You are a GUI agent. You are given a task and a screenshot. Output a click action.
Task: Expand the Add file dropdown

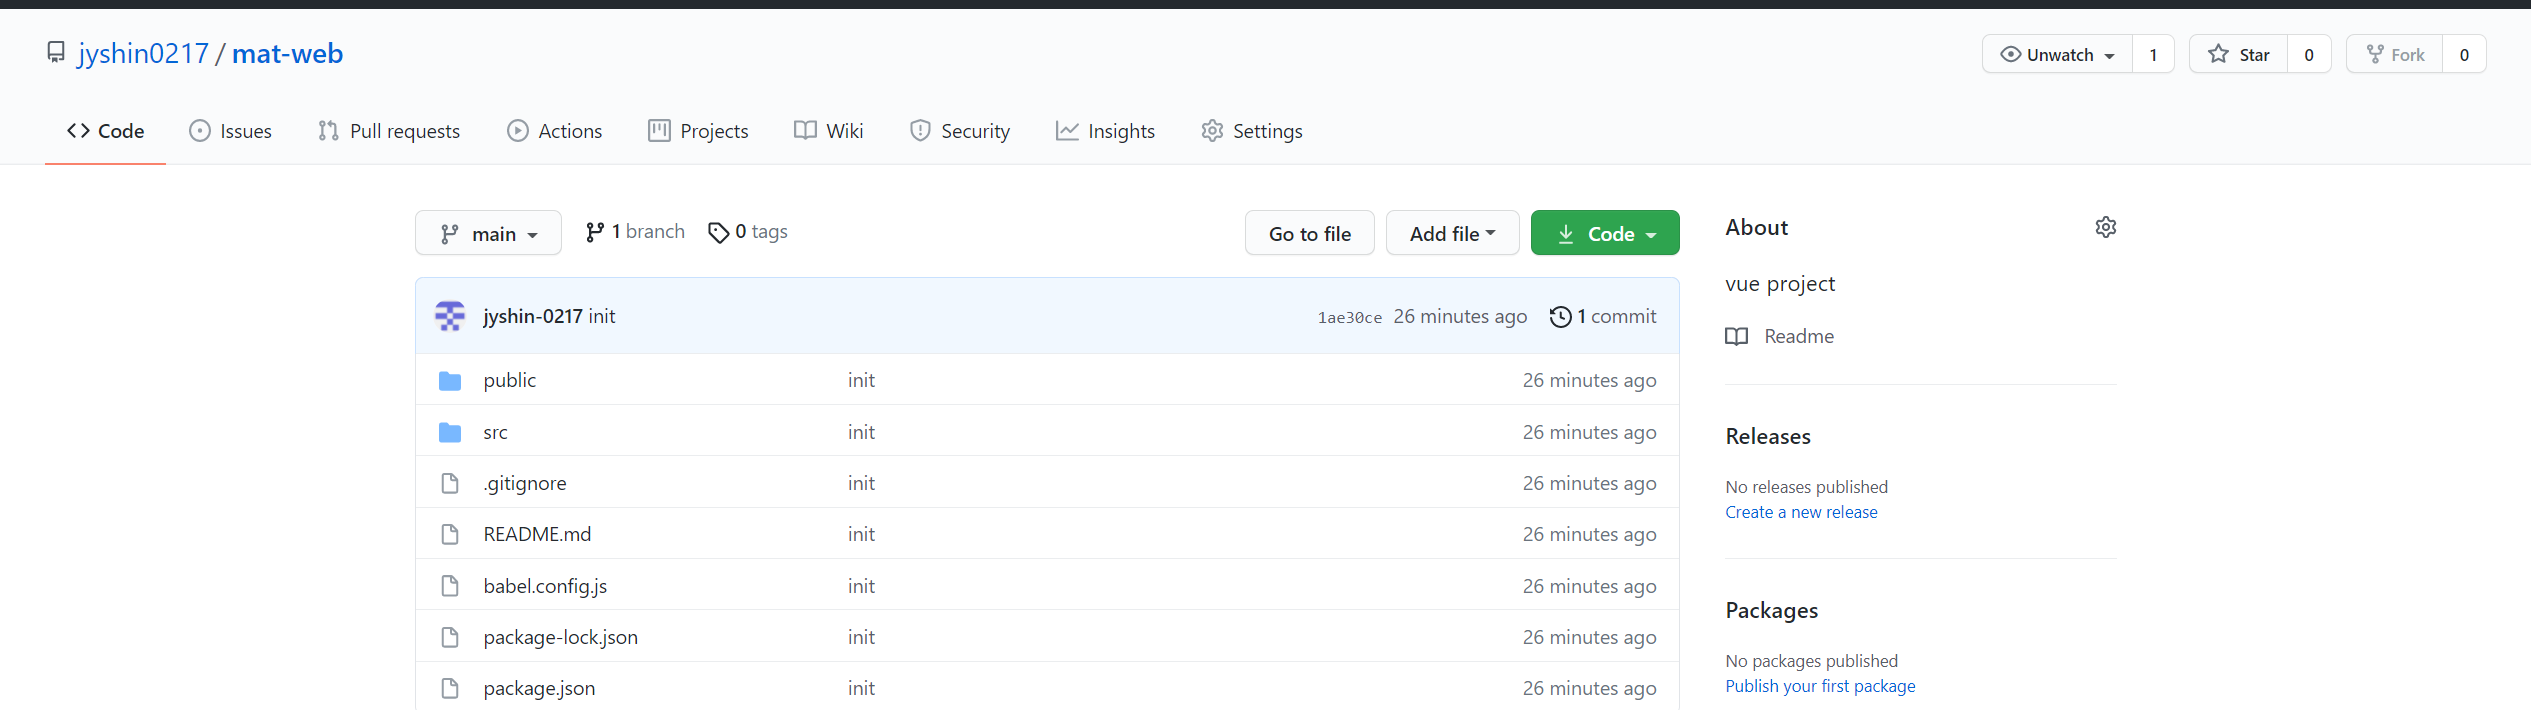click(1453, 233)
